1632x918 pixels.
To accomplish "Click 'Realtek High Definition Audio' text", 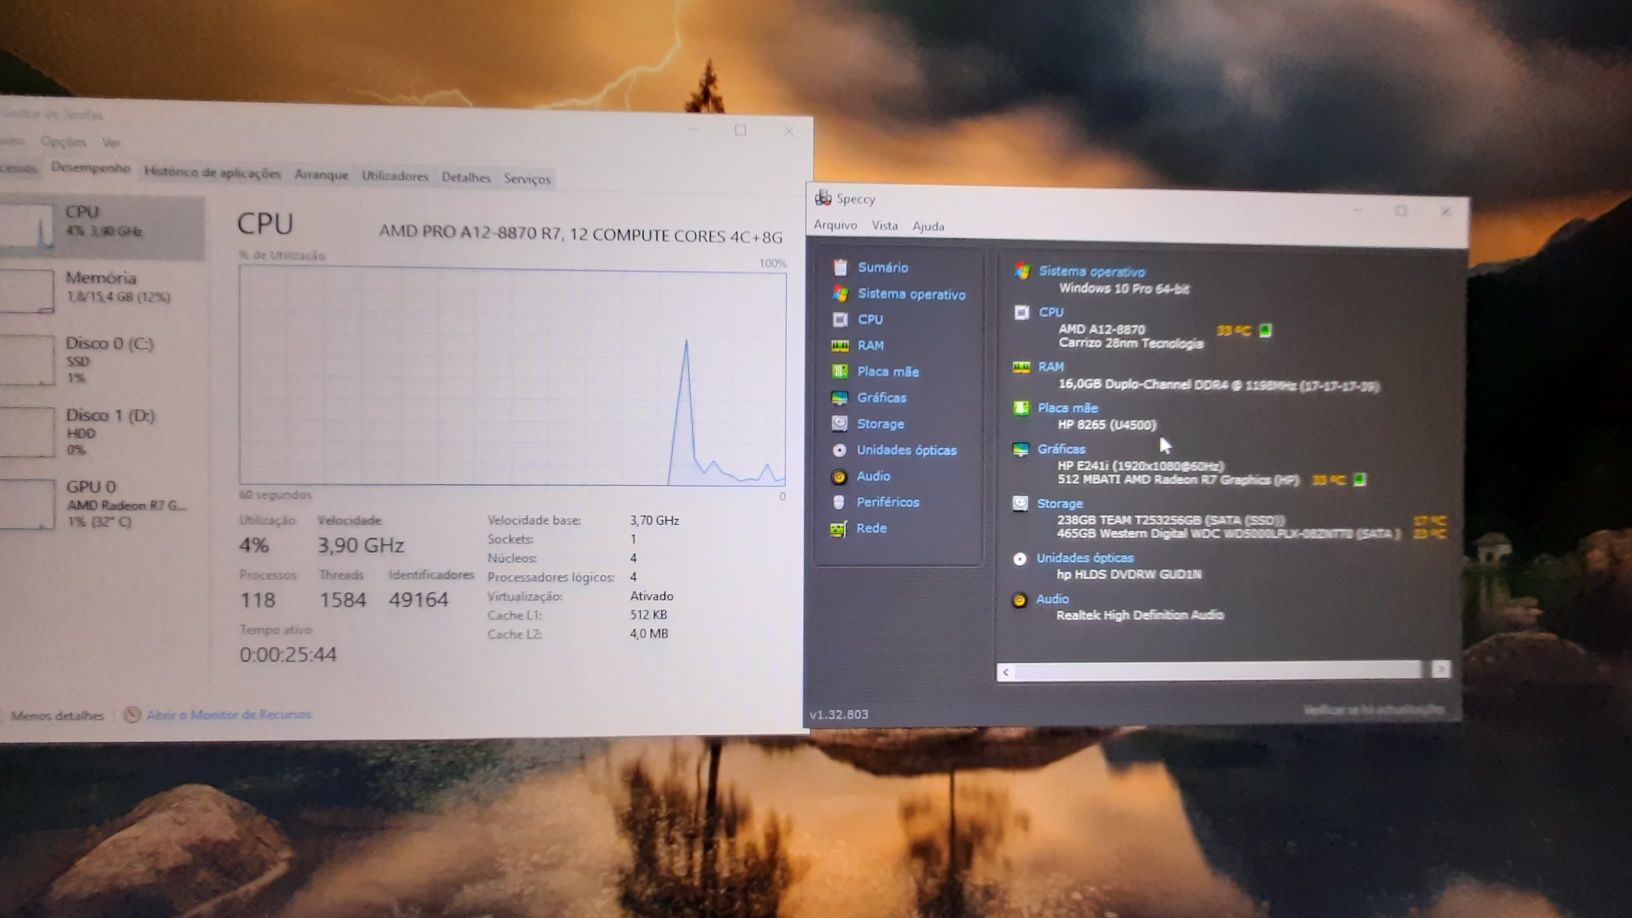I will click(x=1139, y=615).
